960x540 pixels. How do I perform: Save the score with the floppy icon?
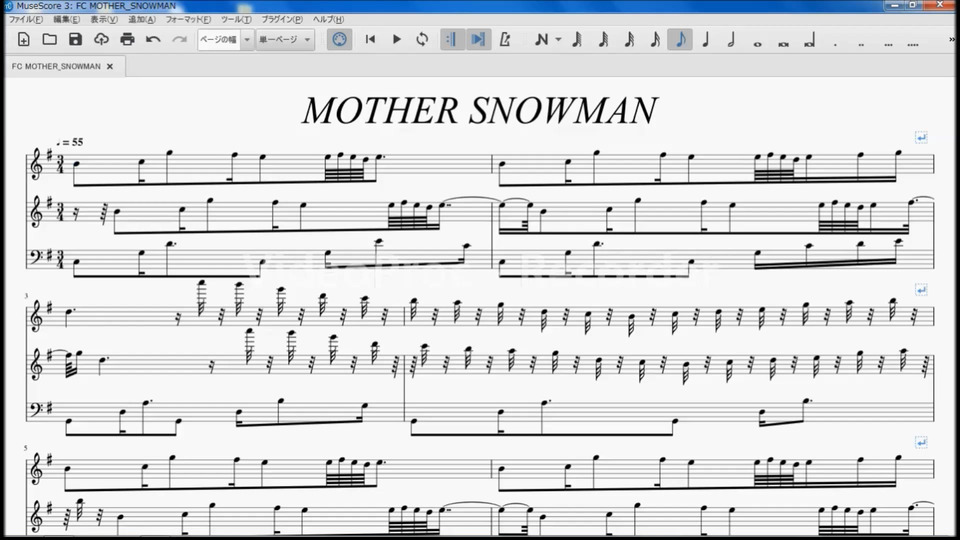coord(75,40)
